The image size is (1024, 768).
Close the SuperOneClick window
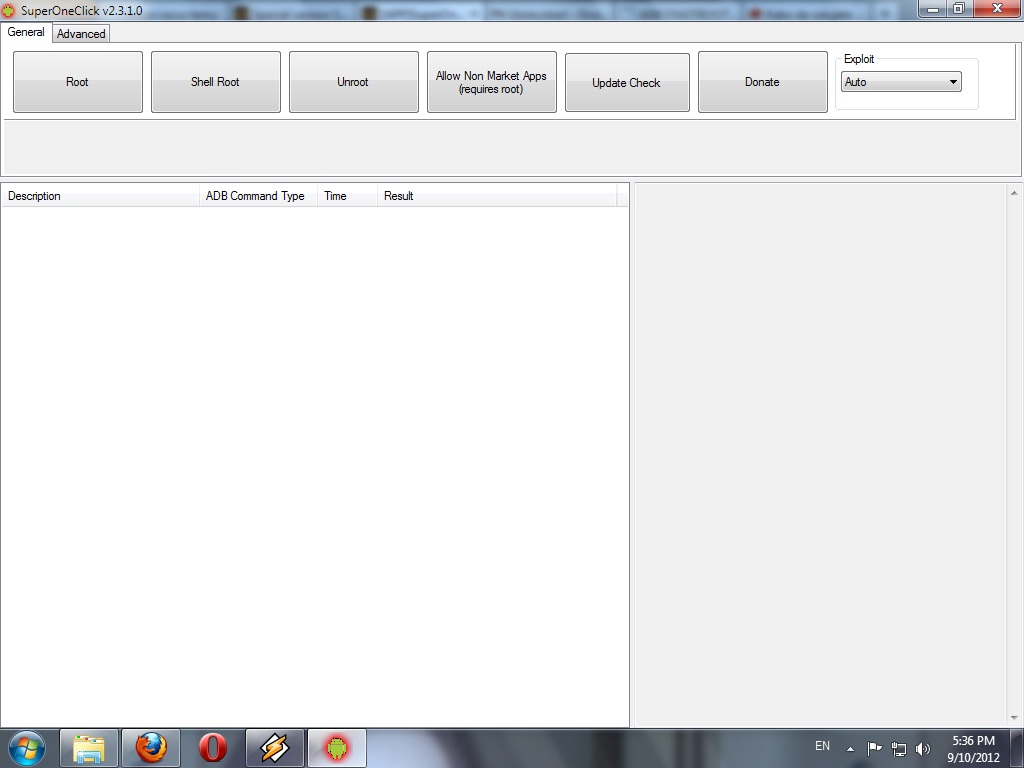click(x=997, y=8)
